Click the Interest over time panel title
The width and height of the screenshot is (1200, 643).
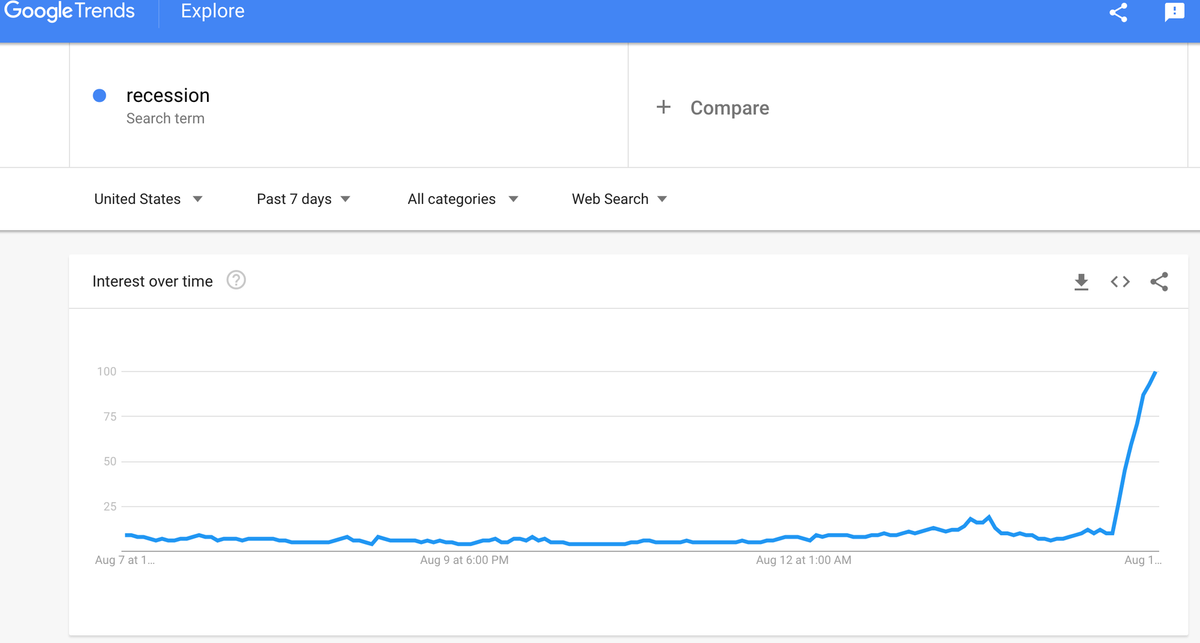152,281
